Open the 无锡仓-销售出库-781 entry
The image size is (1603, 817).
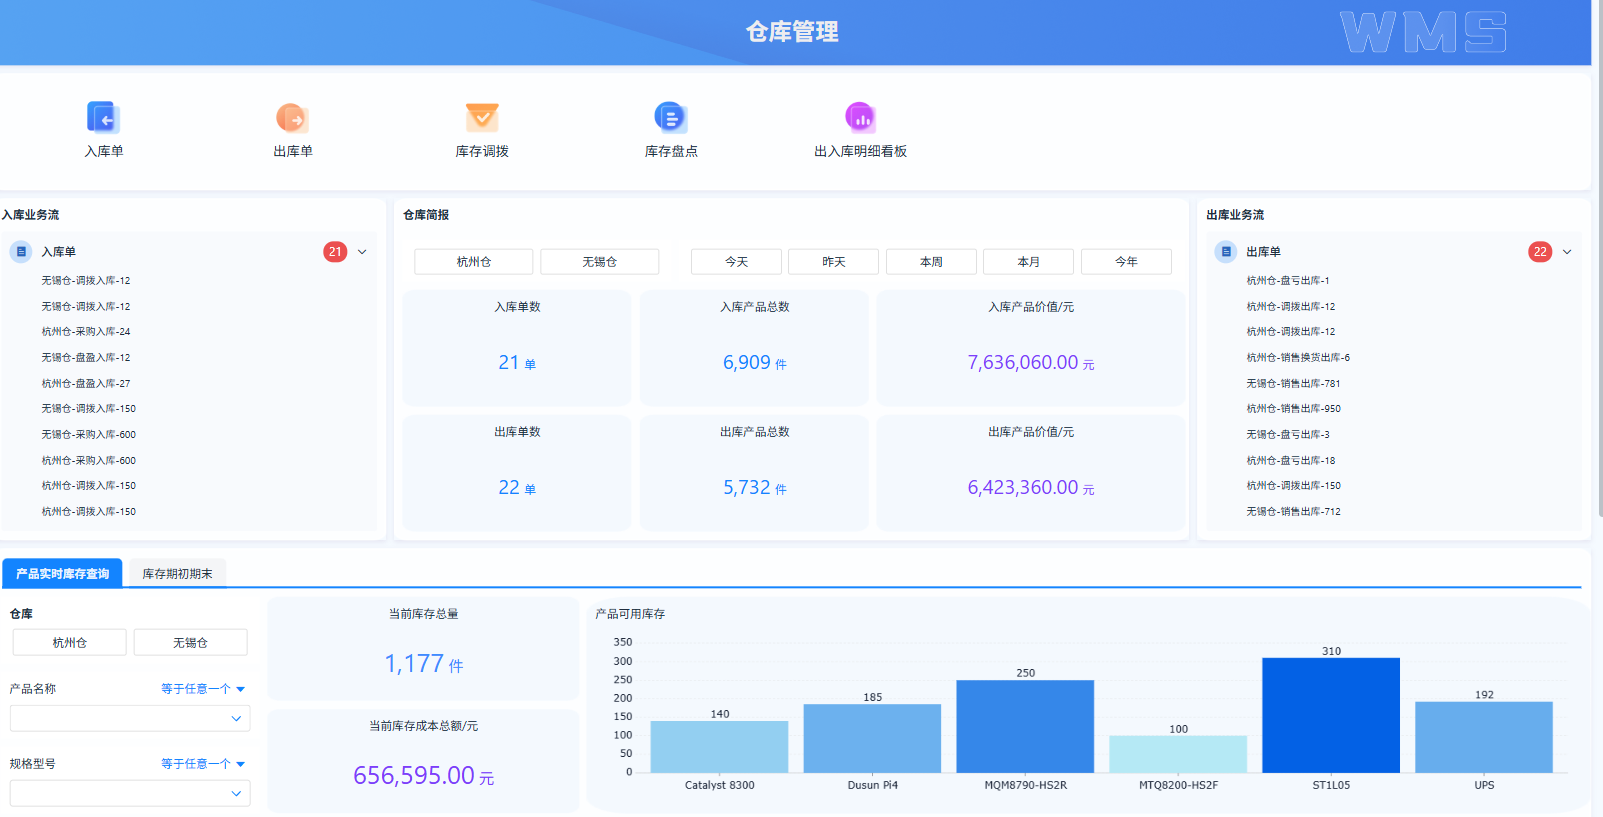(1293, 384)
